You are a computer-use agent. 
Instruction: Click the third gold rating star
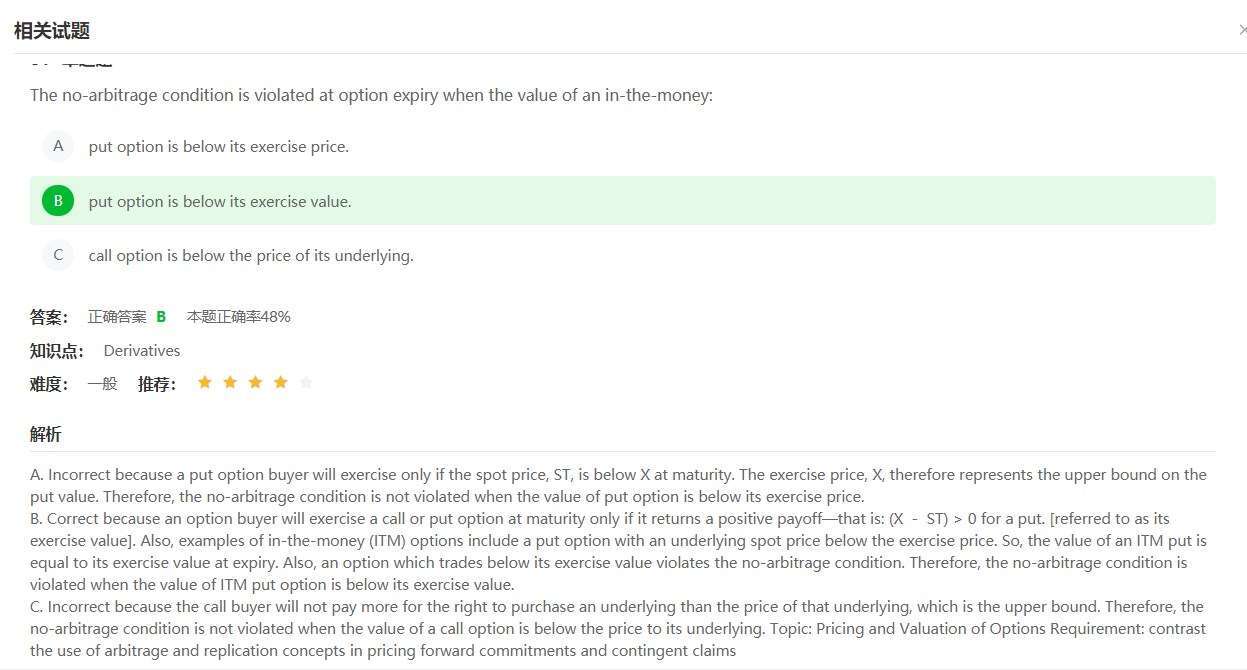(x=255, y=382)
